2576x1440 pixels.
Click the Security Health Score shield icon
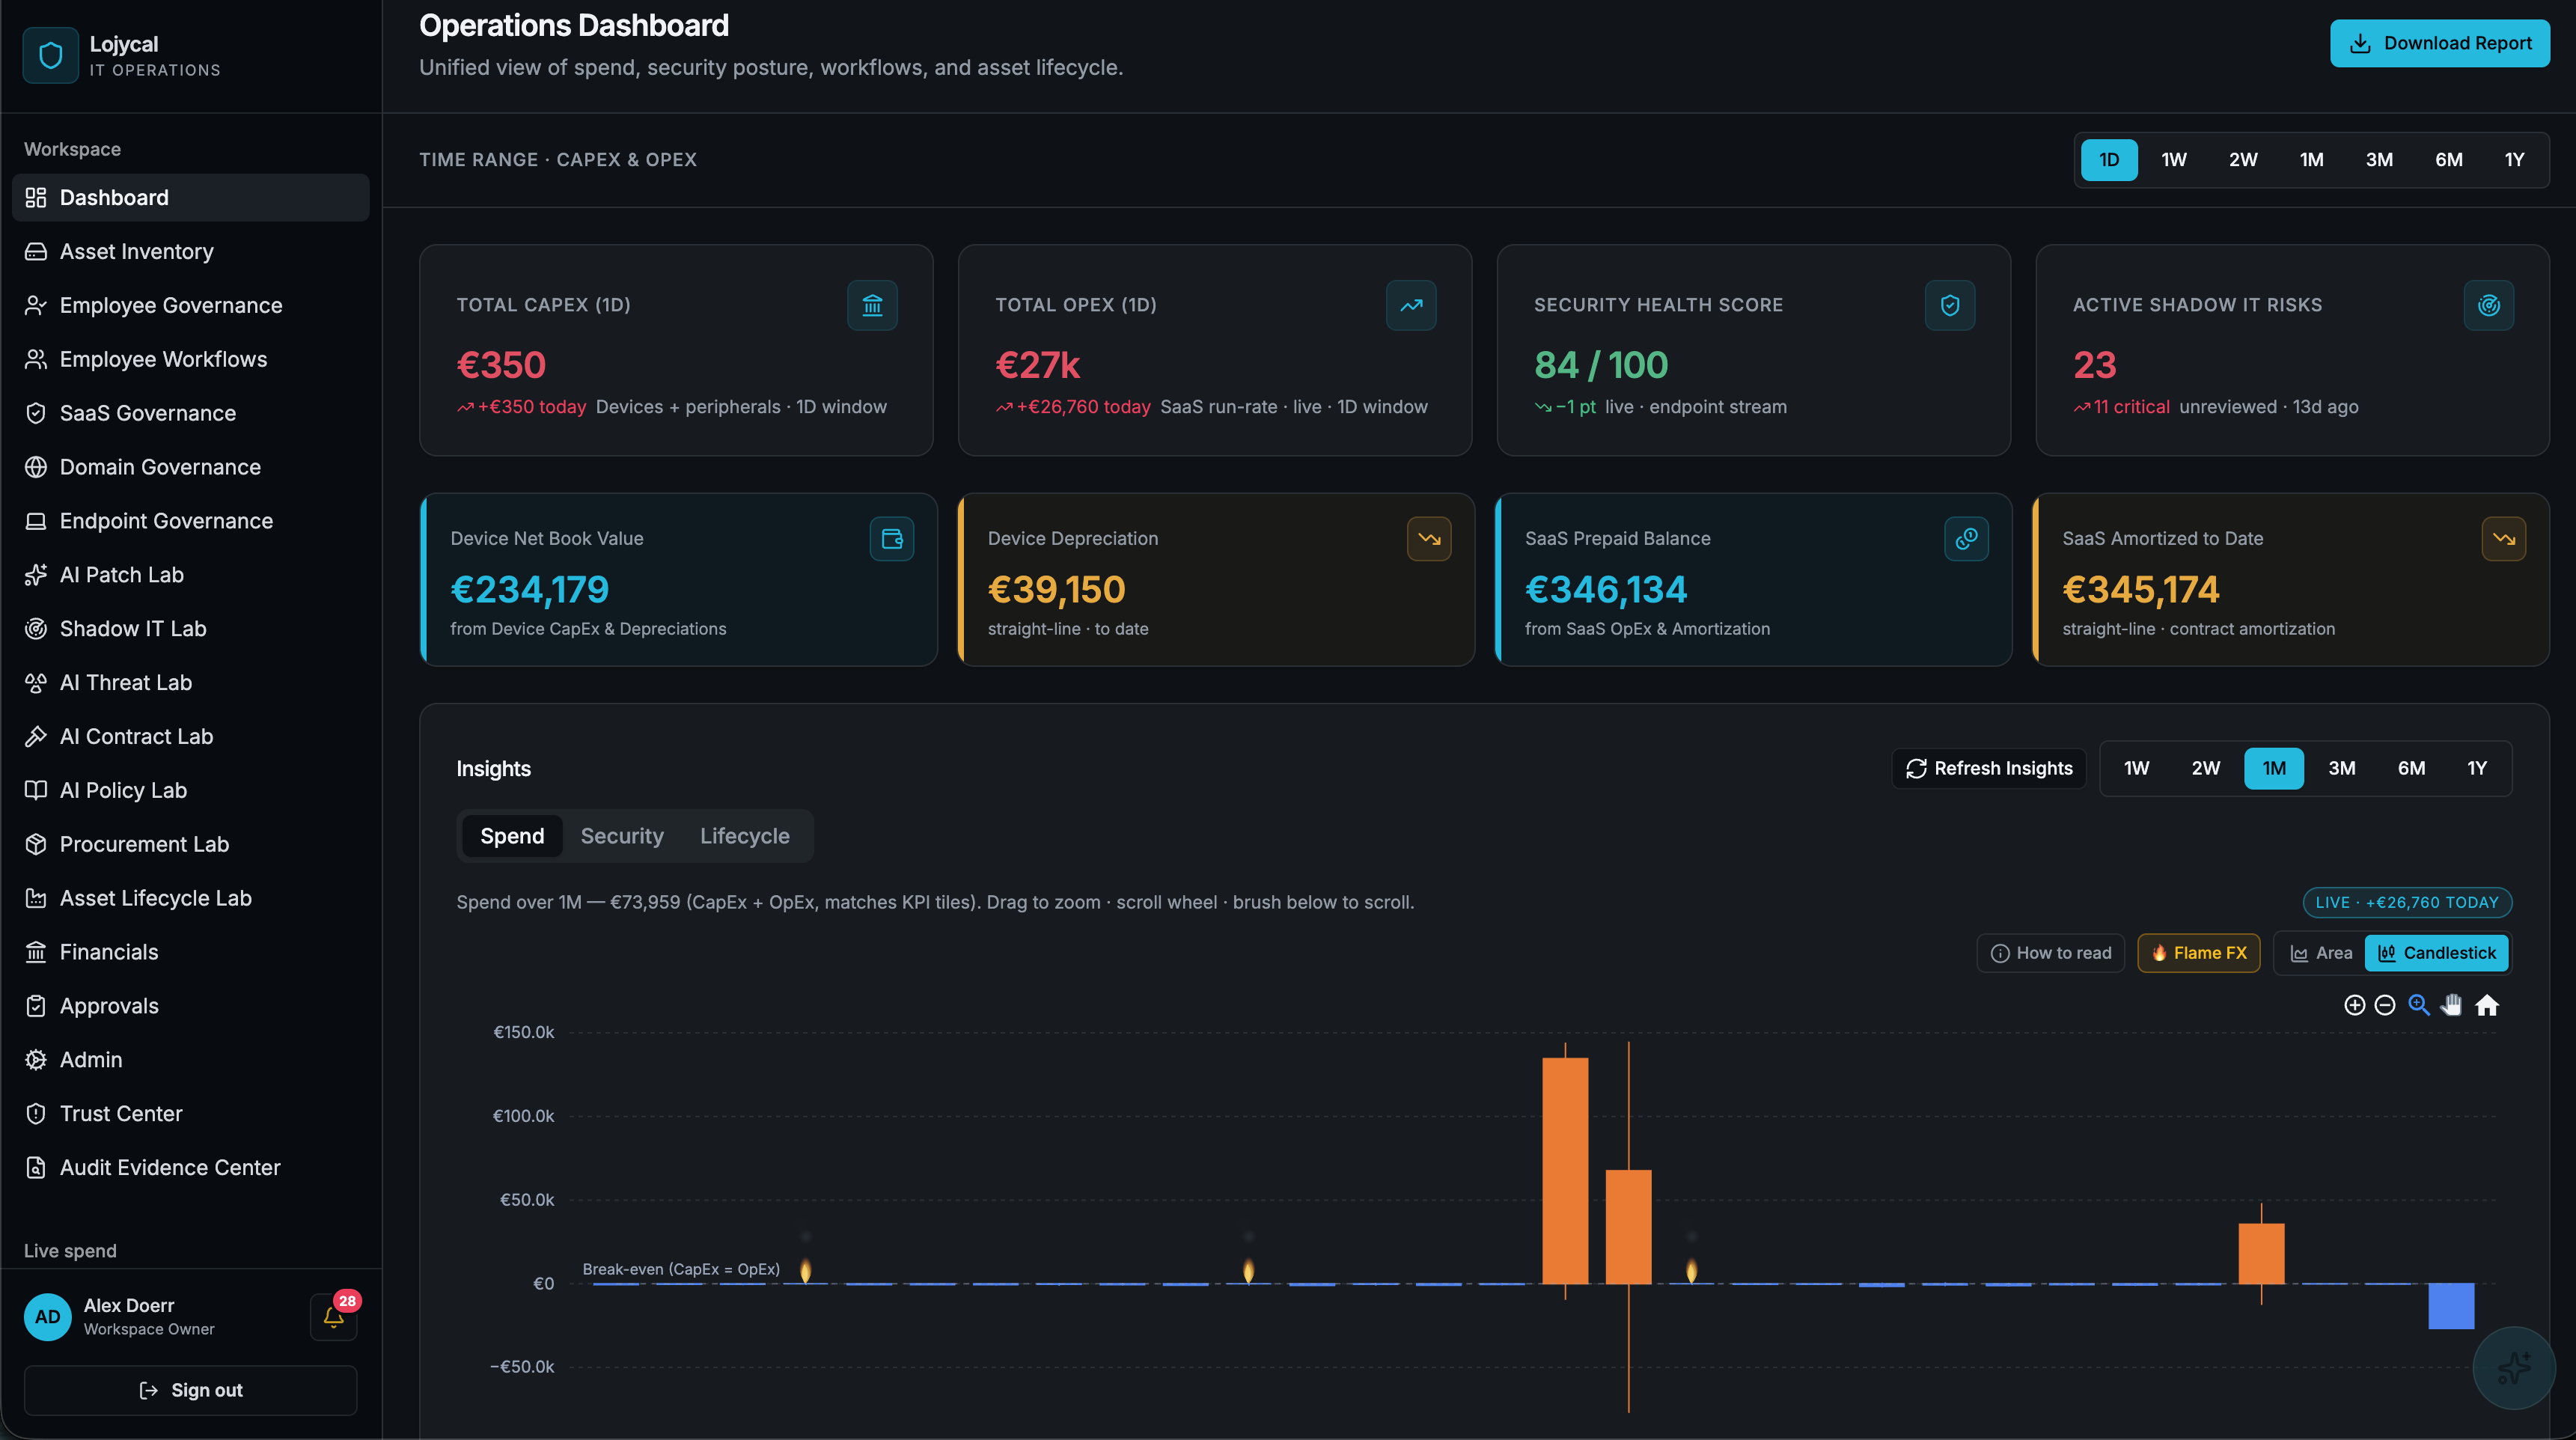click(x=1950, y=306)
